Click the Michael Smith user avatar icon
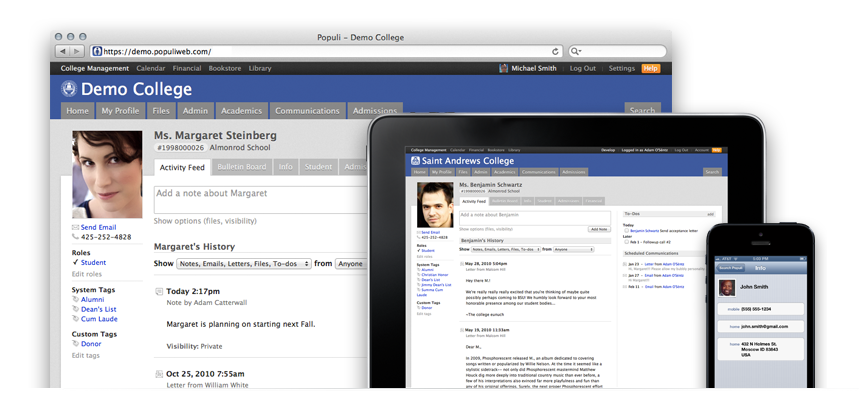 [x=503, y=69]
